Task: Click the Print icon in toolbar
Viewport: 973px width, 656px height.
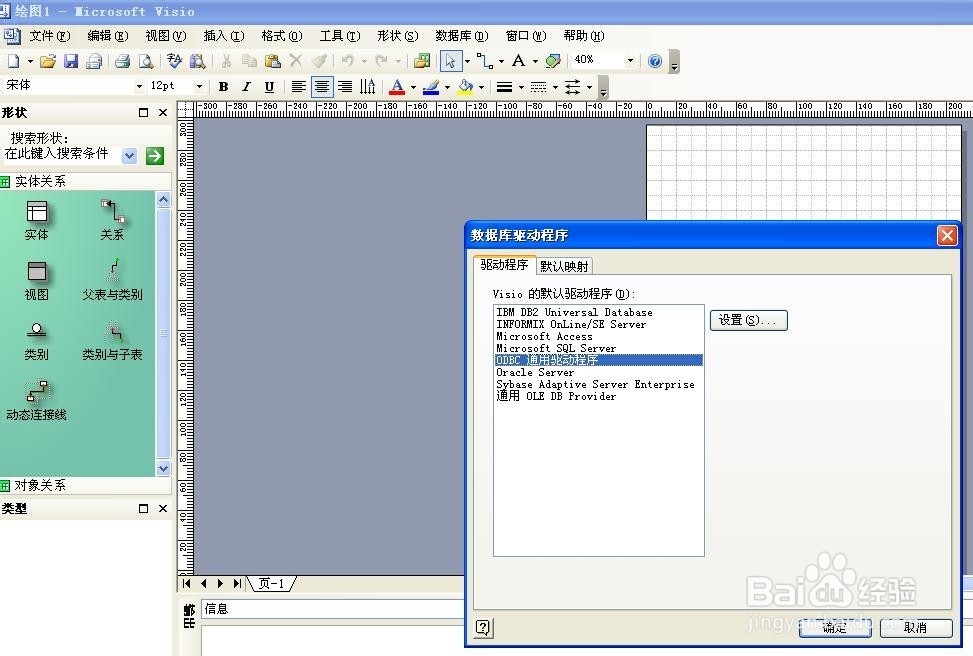Action: click(x=122, y=61)
